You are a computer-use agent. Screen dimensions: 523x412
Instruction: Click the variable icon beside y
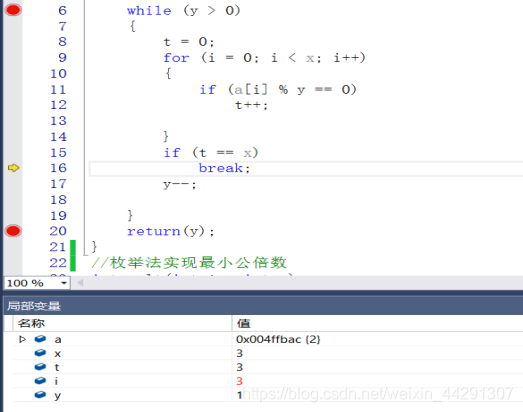tap(40, 395)
